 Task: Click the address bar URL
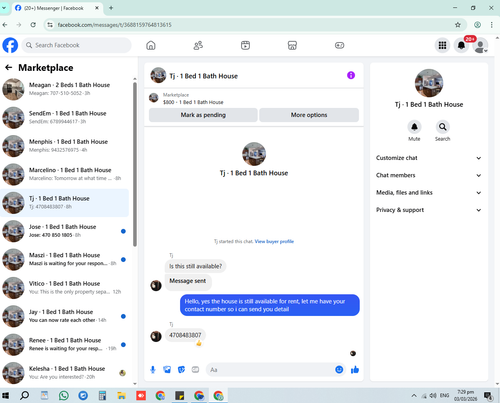[114, 25]
